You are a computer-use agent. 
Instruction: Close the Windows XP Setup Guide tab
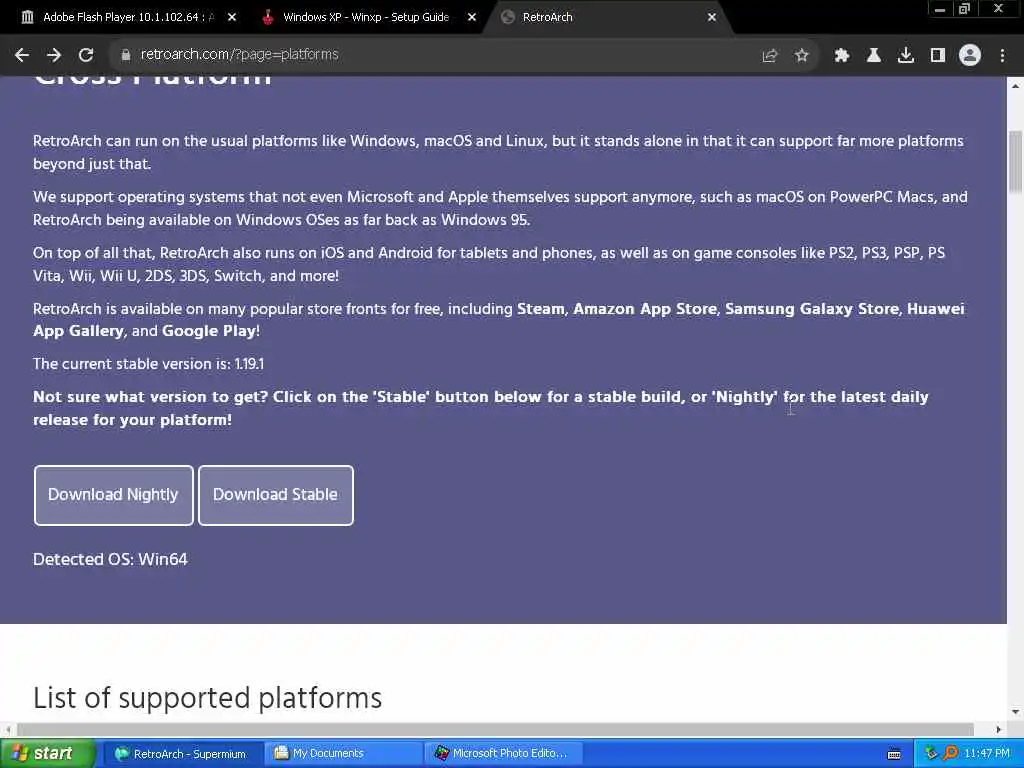coord(472,18)
